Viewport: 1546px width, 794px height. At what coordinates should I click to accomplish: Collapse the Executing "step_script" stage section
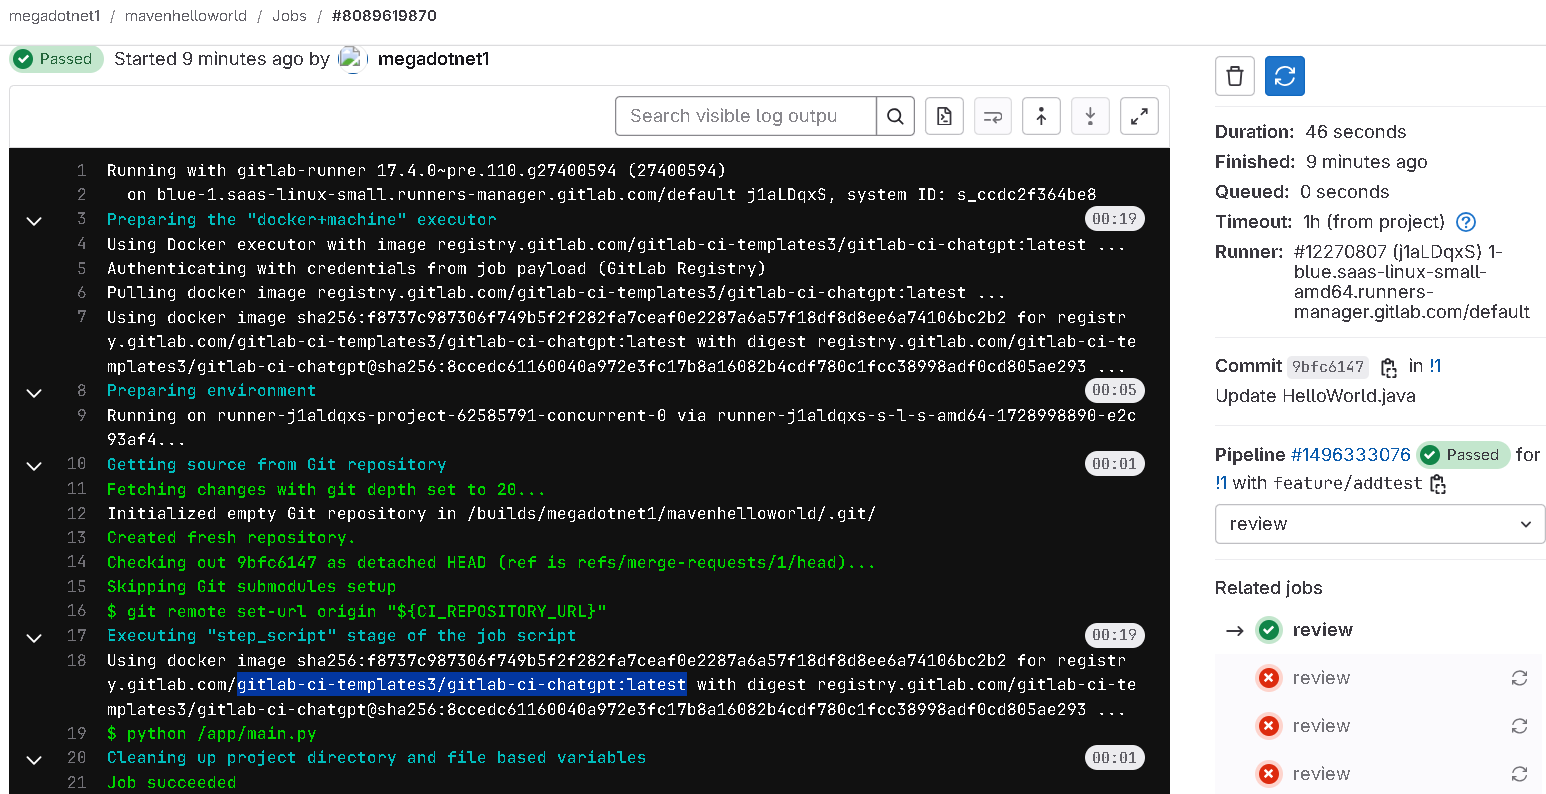(34, 637)
